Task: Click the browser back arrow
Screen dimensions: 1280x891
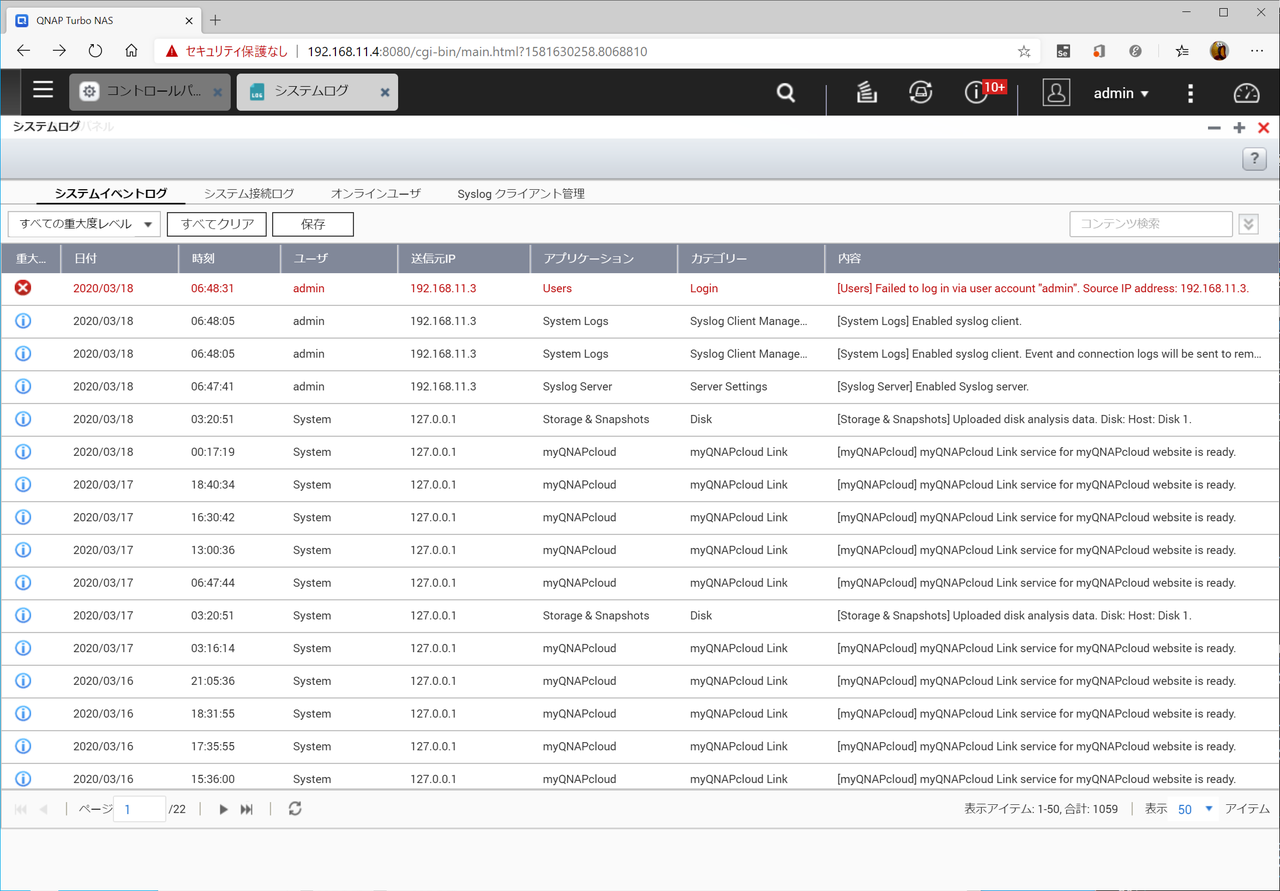Action: 23,51
